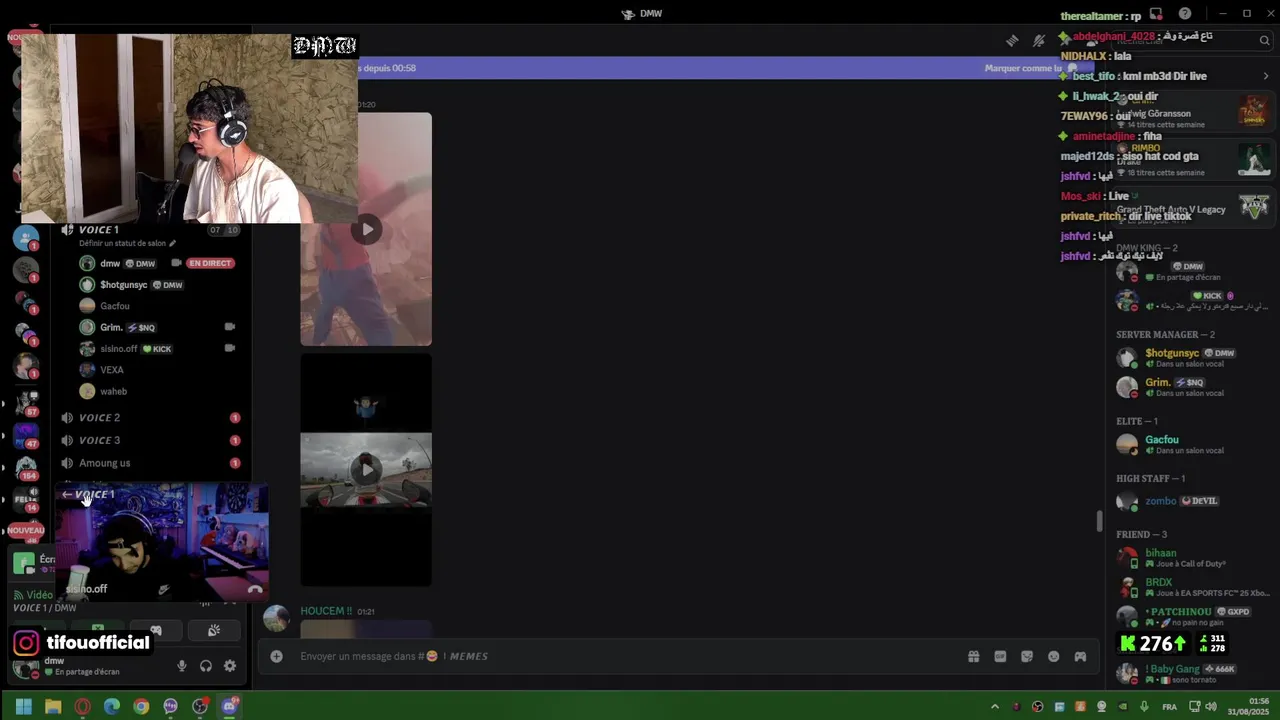Expand the system tray hidden icons chevron
Screen dimensions: 1280x720
tap(995, 706)
